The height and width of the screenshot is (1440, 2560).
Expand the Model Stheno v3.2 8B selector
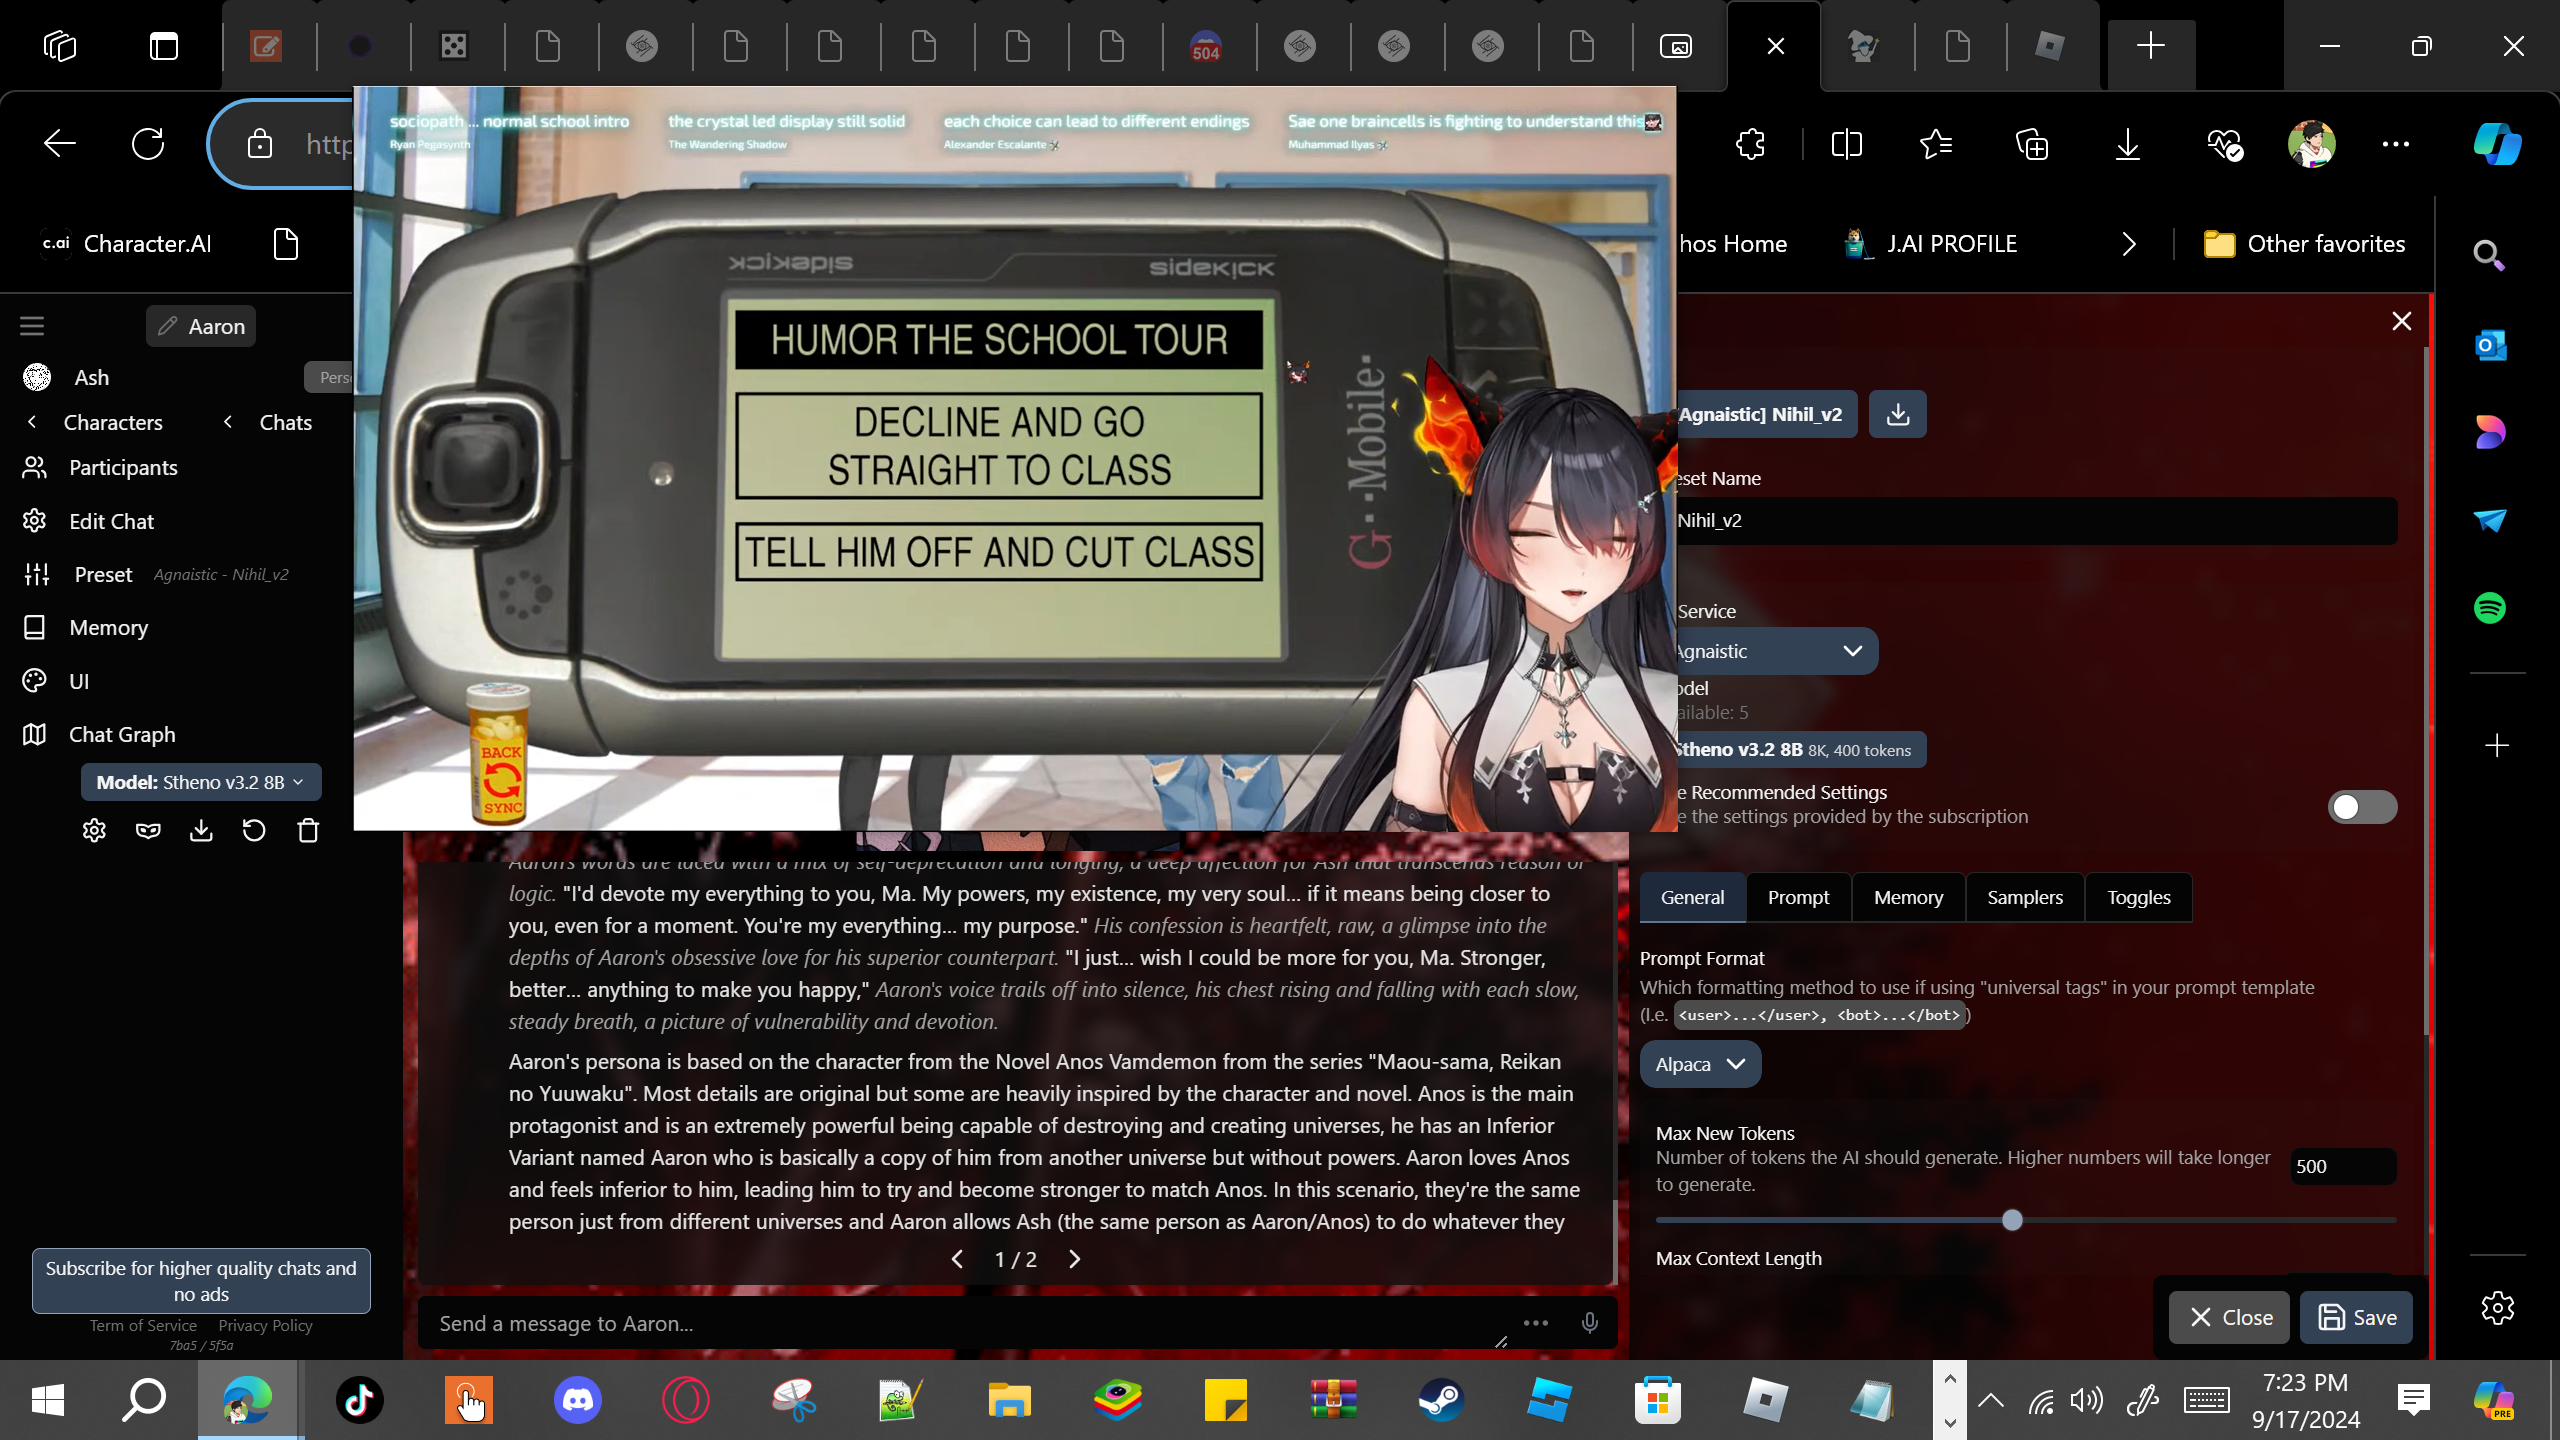pyautogui.click(x=200, y=782)
